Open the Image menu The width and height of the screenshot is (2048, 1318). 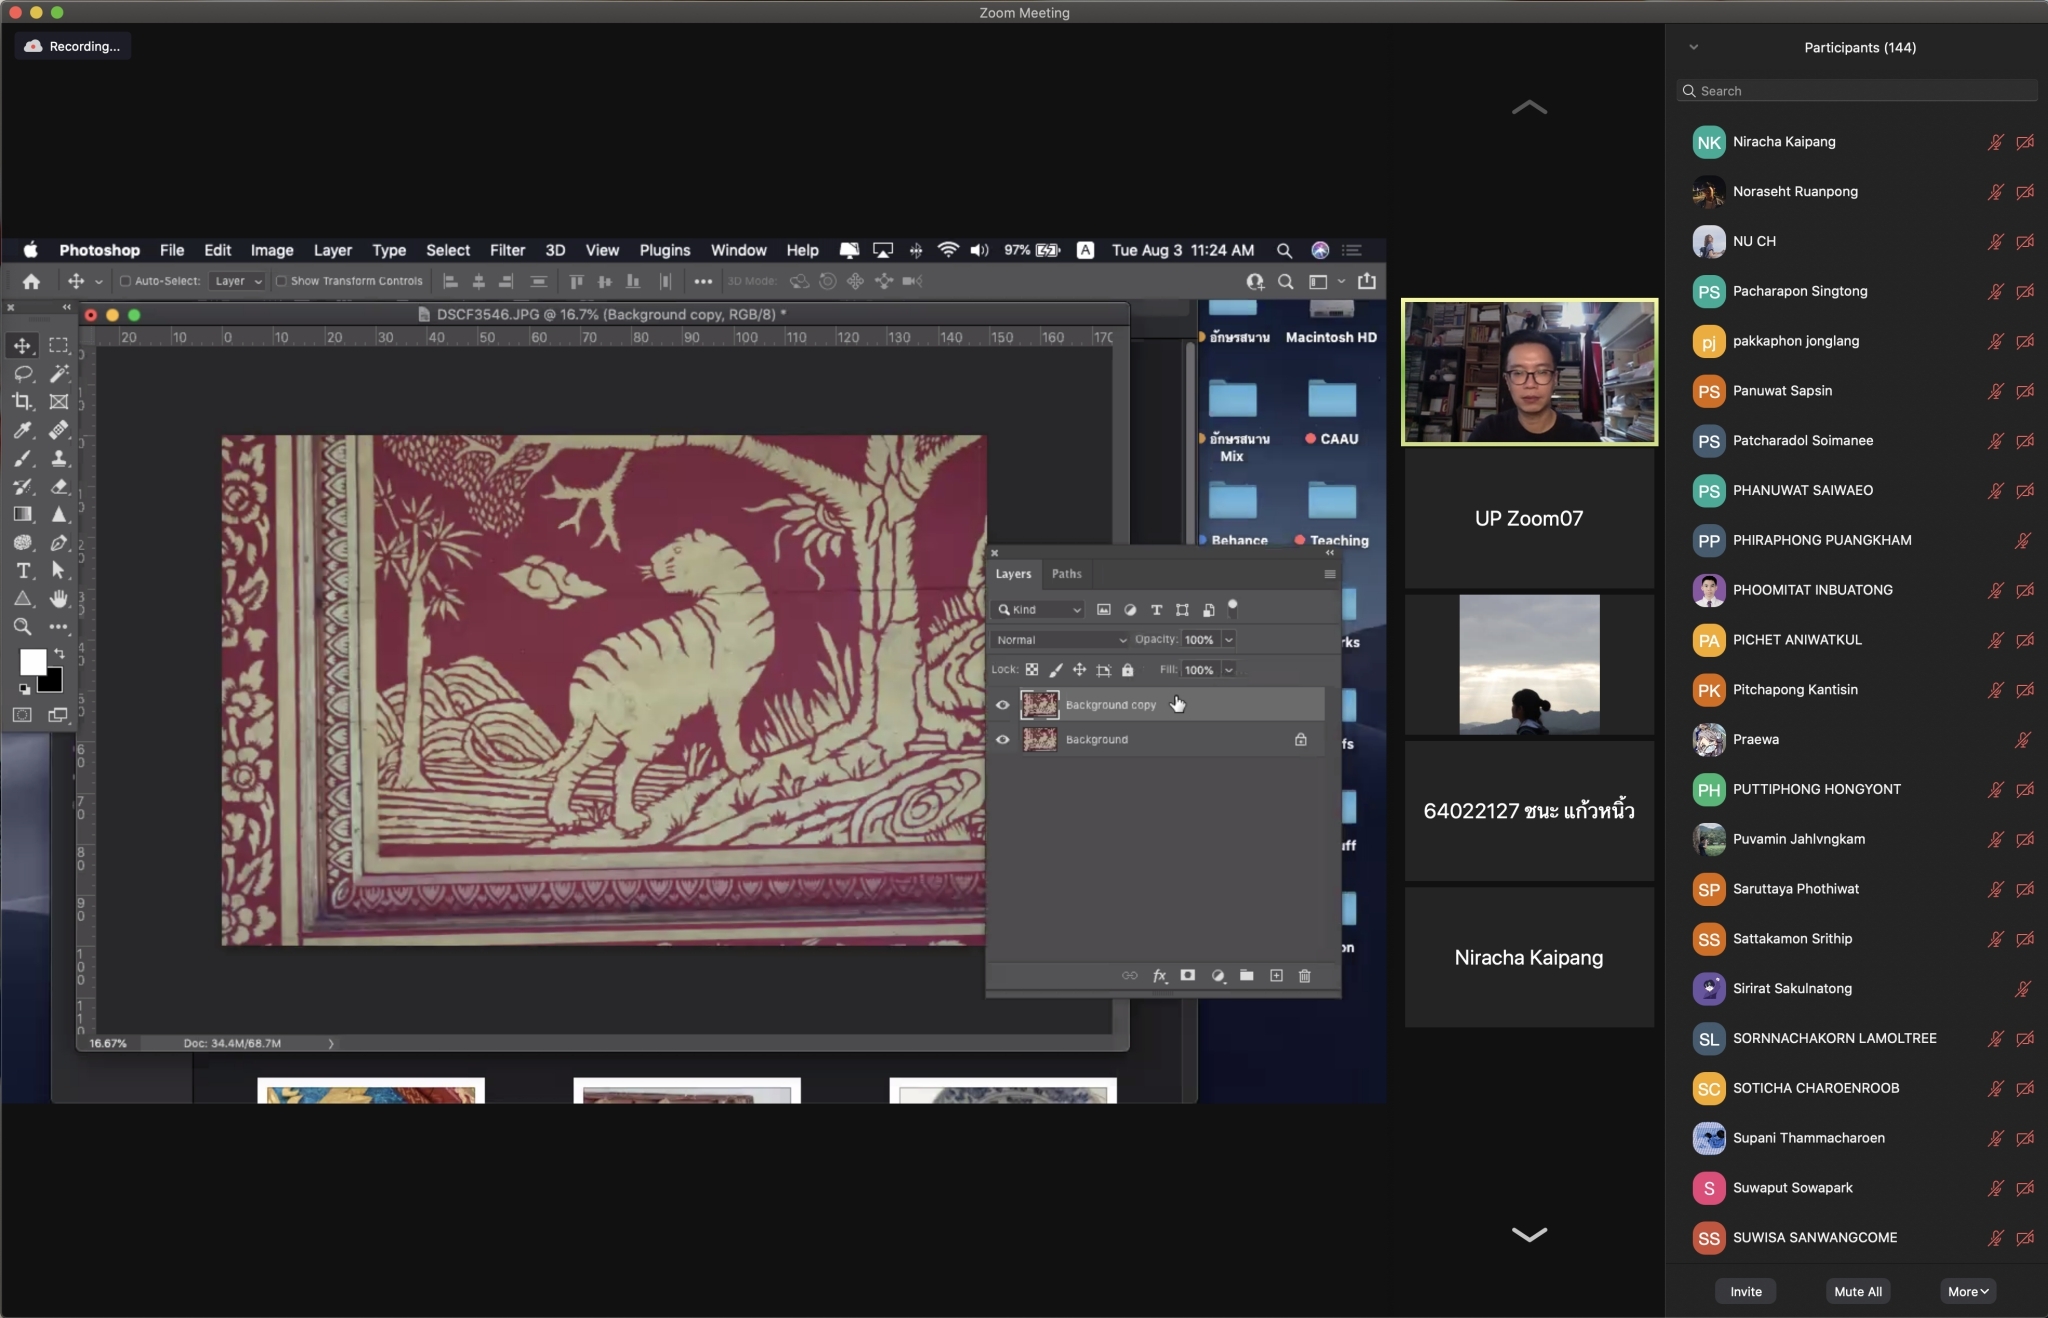point(272,250)
